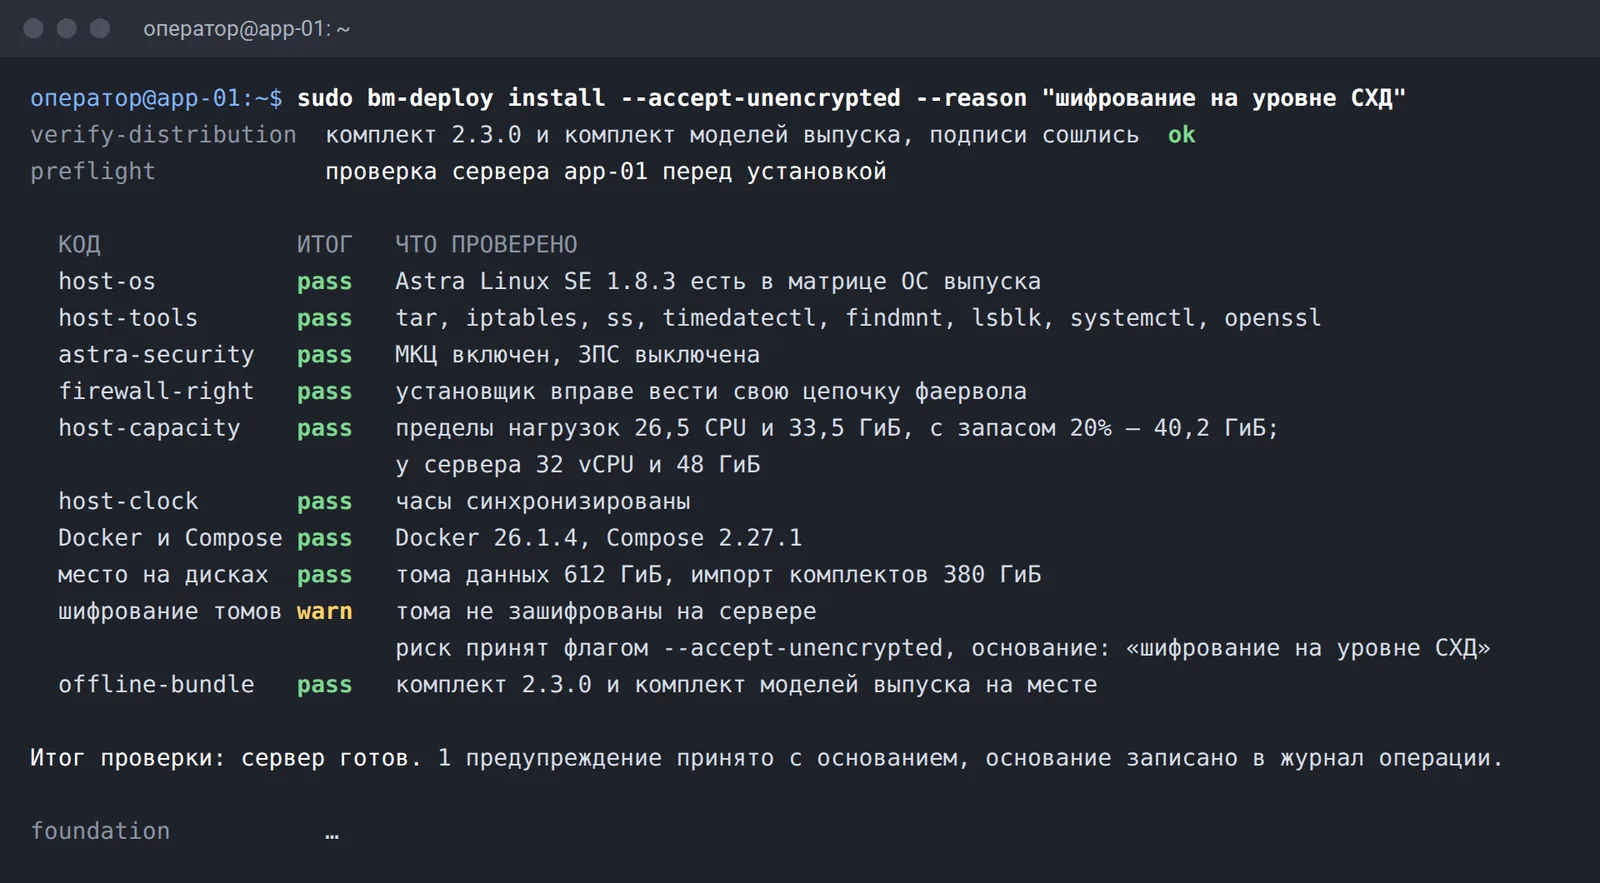Click the Docker 26.1.4, Compose 2.27.1 text
The image size is (1600, 883).
(598, 538)
